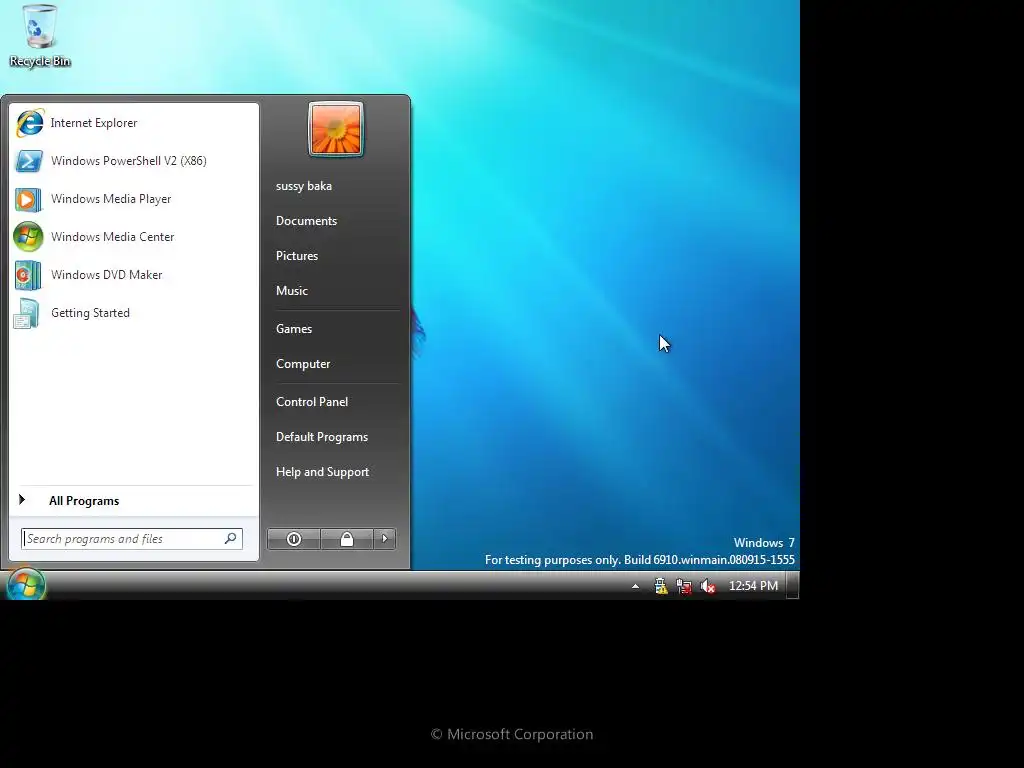Click the magnifier search icon

tap(231, 538)
